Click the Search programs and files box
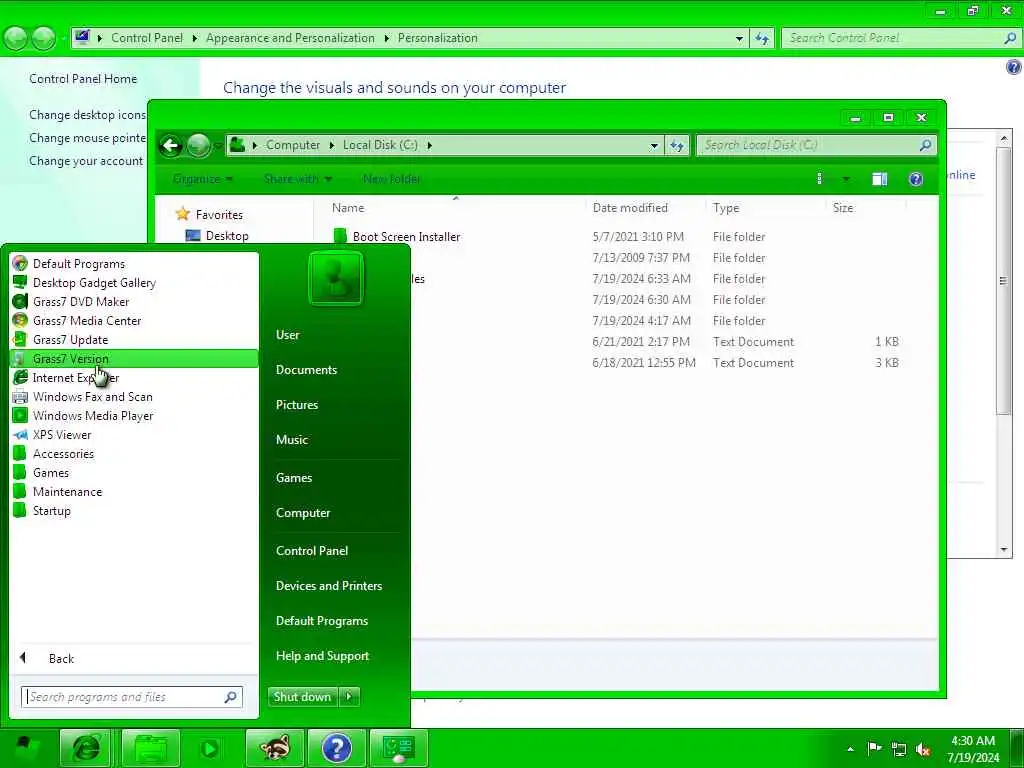The height and width of the screenshot is (768, 1024). tap(131, 697)
